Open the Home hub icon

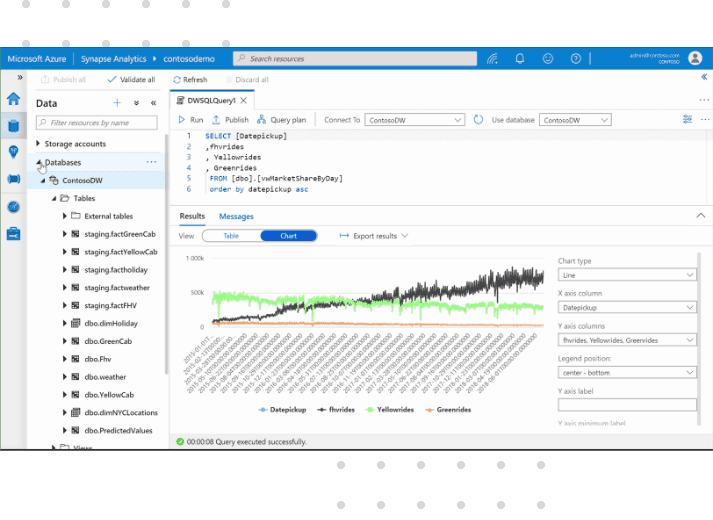coord(13,99)
